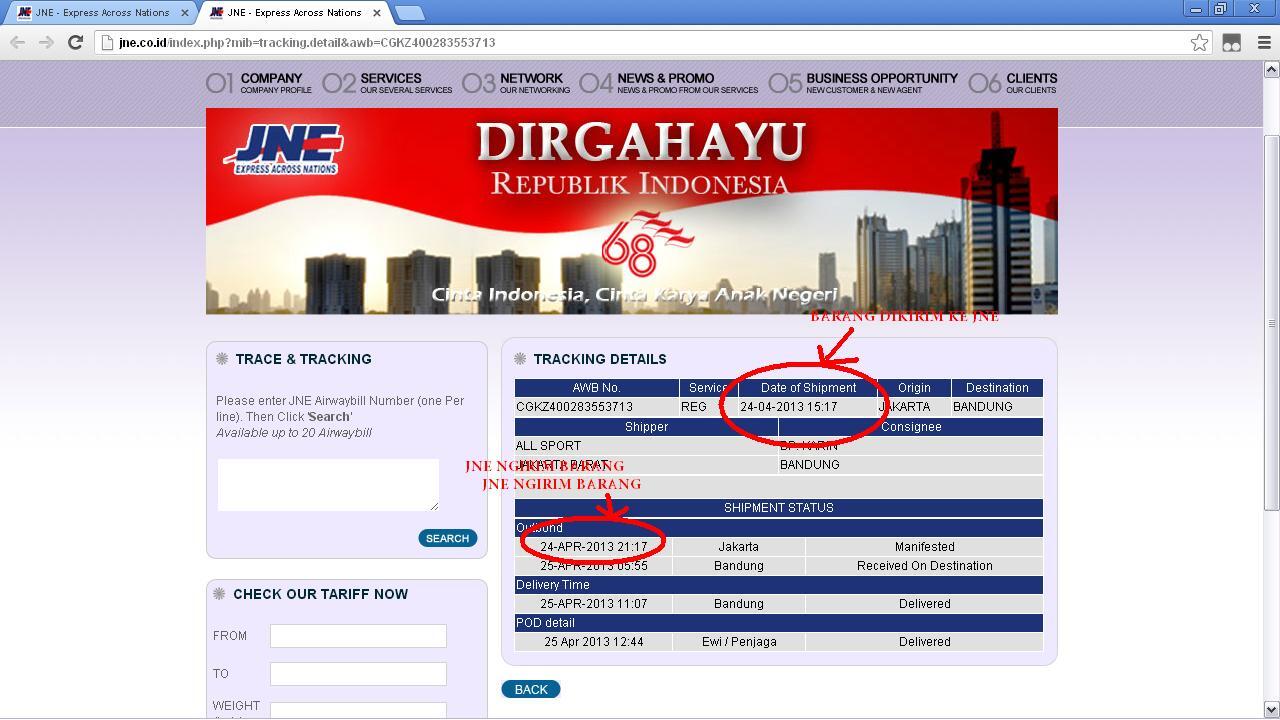Image resolution: width=1280 pixels, height=720 pixels.
Task: Open a new browser tab
Action: click(409, 13)
